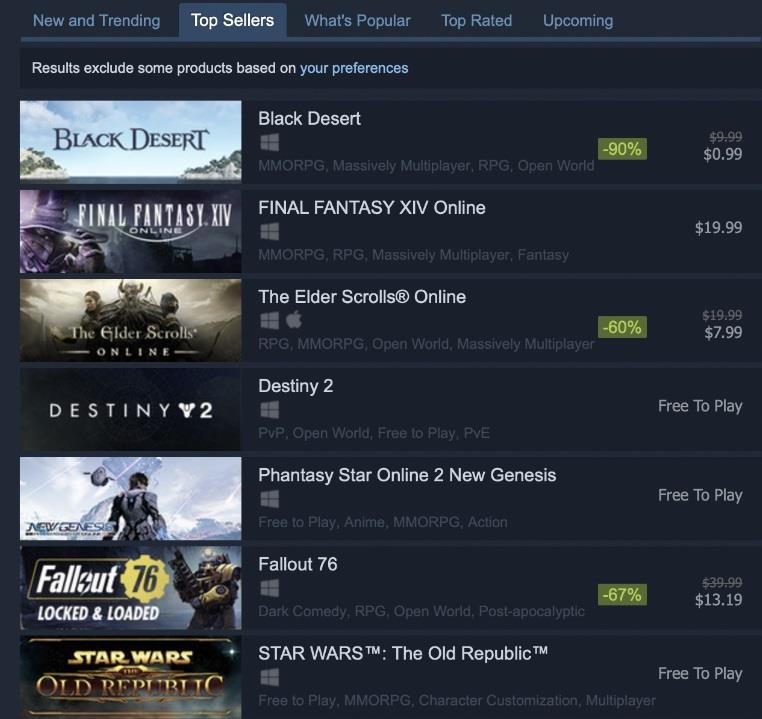Open the 'your preferences' link

click(354, 68)
